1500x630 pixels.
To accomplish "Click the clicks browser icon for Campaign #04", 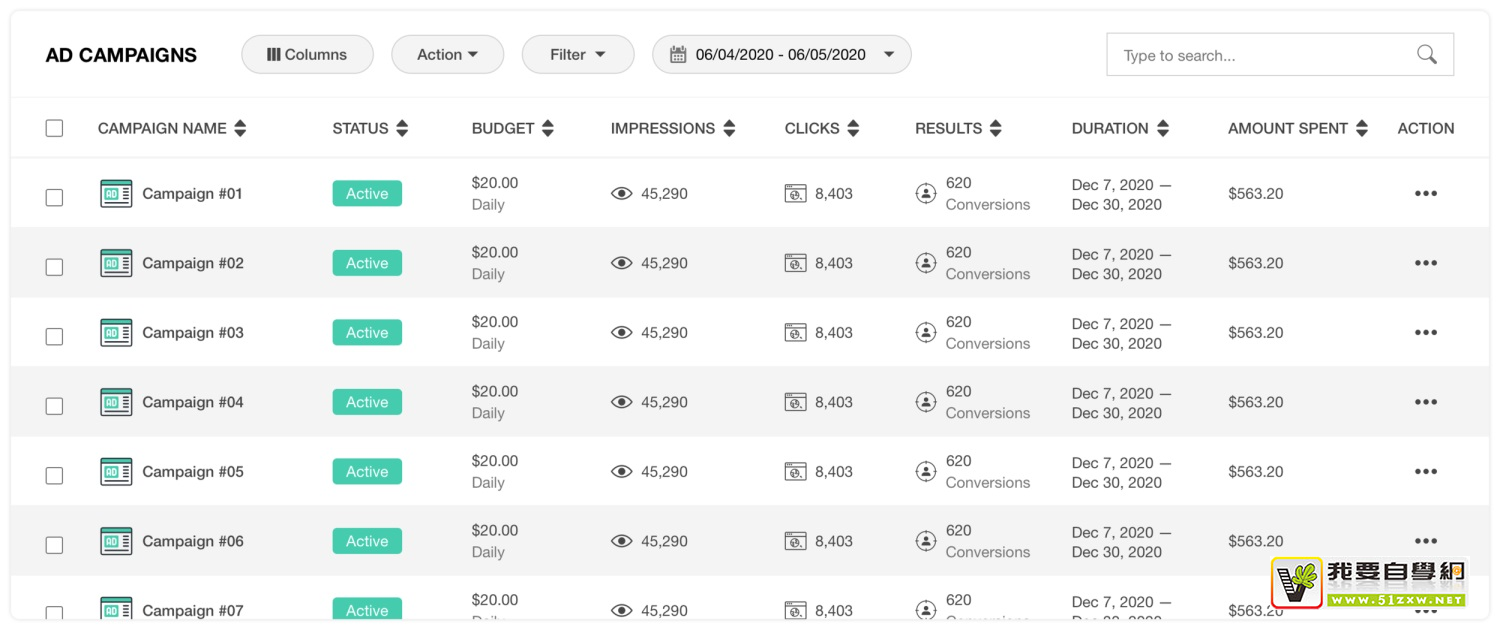I will 796,402.
